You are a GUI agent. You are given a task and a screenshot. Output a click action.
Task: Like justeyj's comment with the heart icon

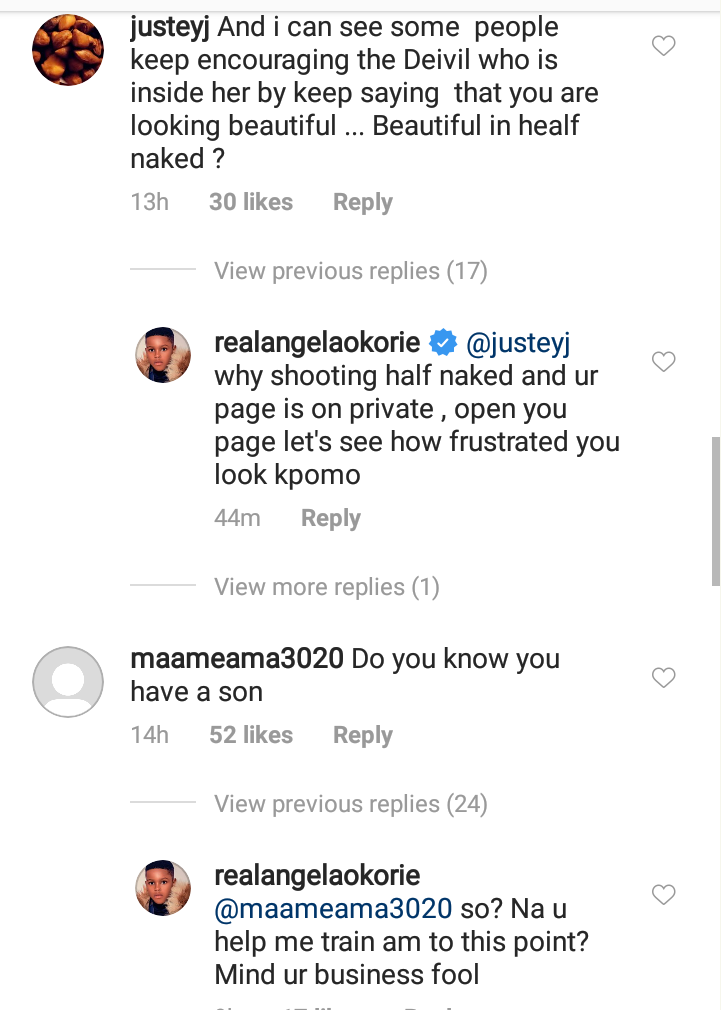663,46
